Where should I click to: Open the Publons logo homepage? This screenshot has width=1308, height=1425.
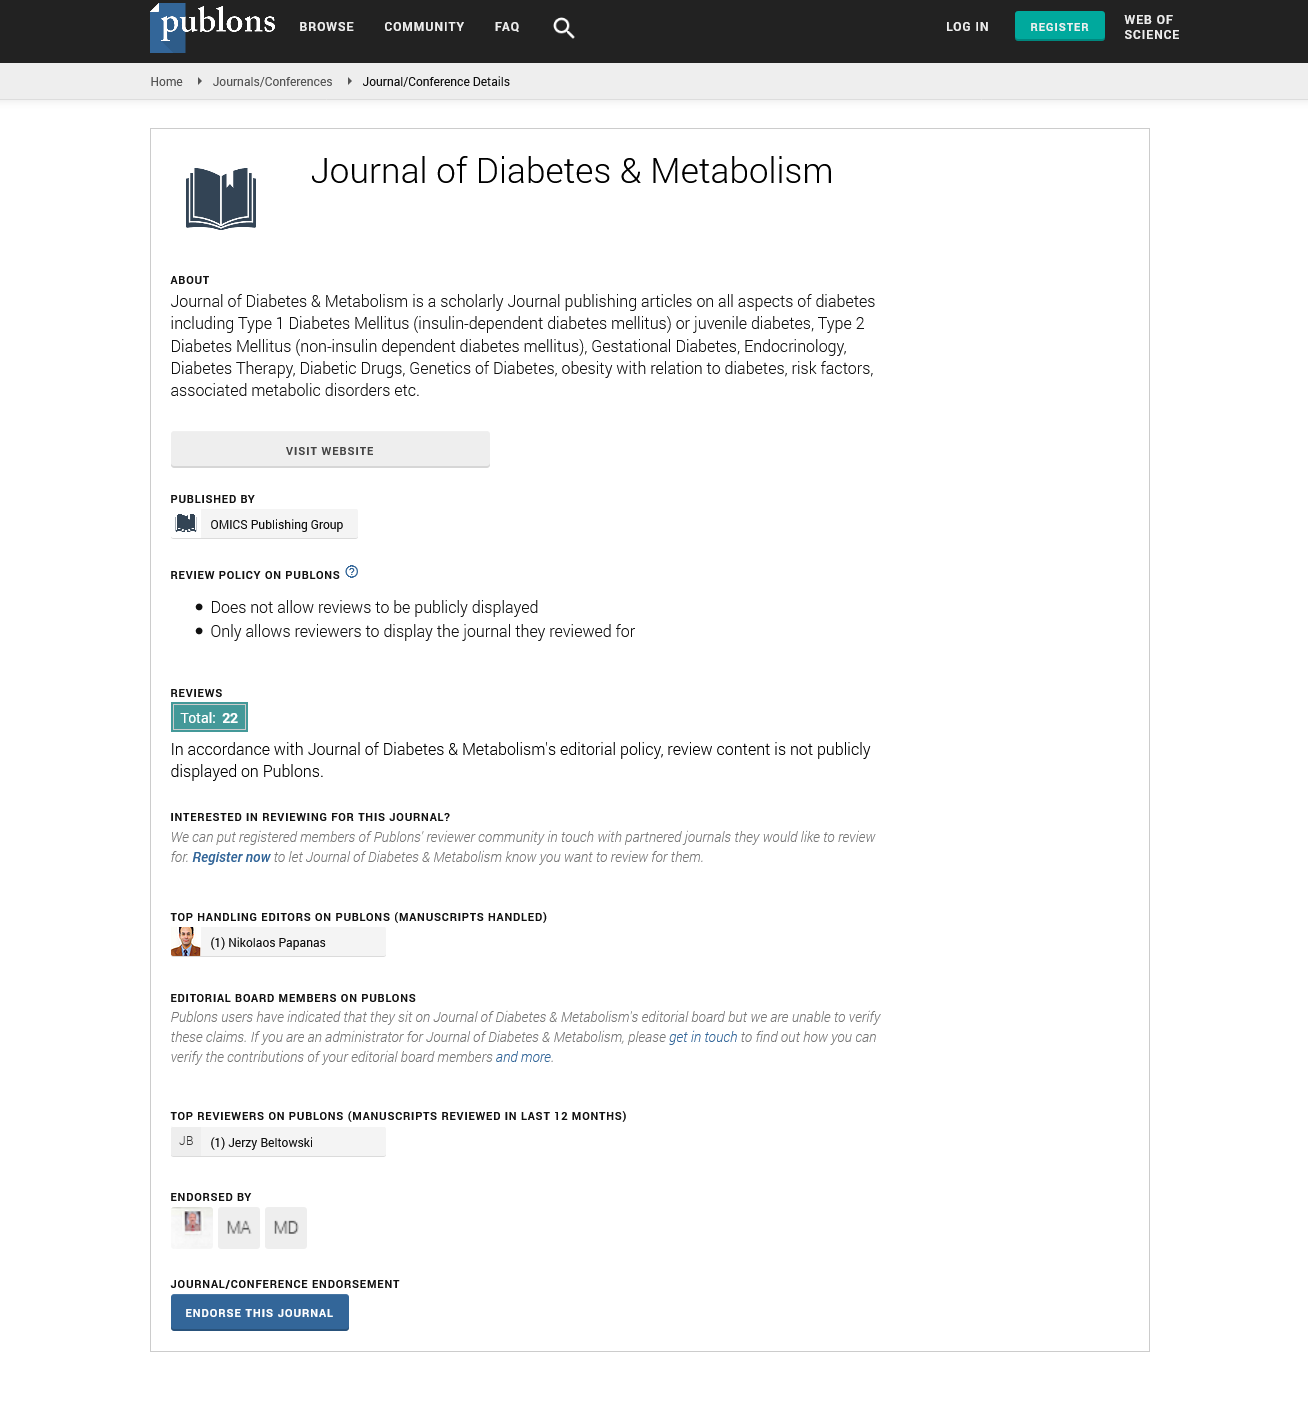213,27
